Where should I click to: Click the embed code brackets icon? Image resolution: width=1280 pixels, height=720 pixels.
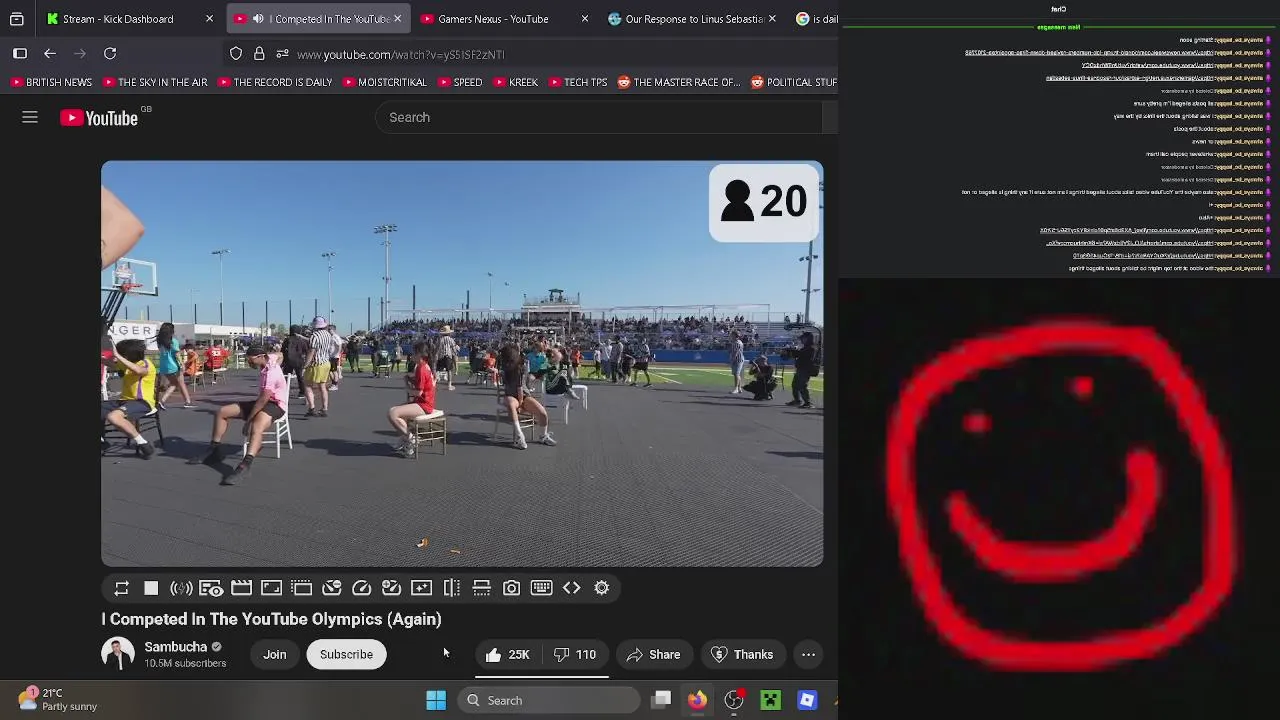click(x=571, y=588)
